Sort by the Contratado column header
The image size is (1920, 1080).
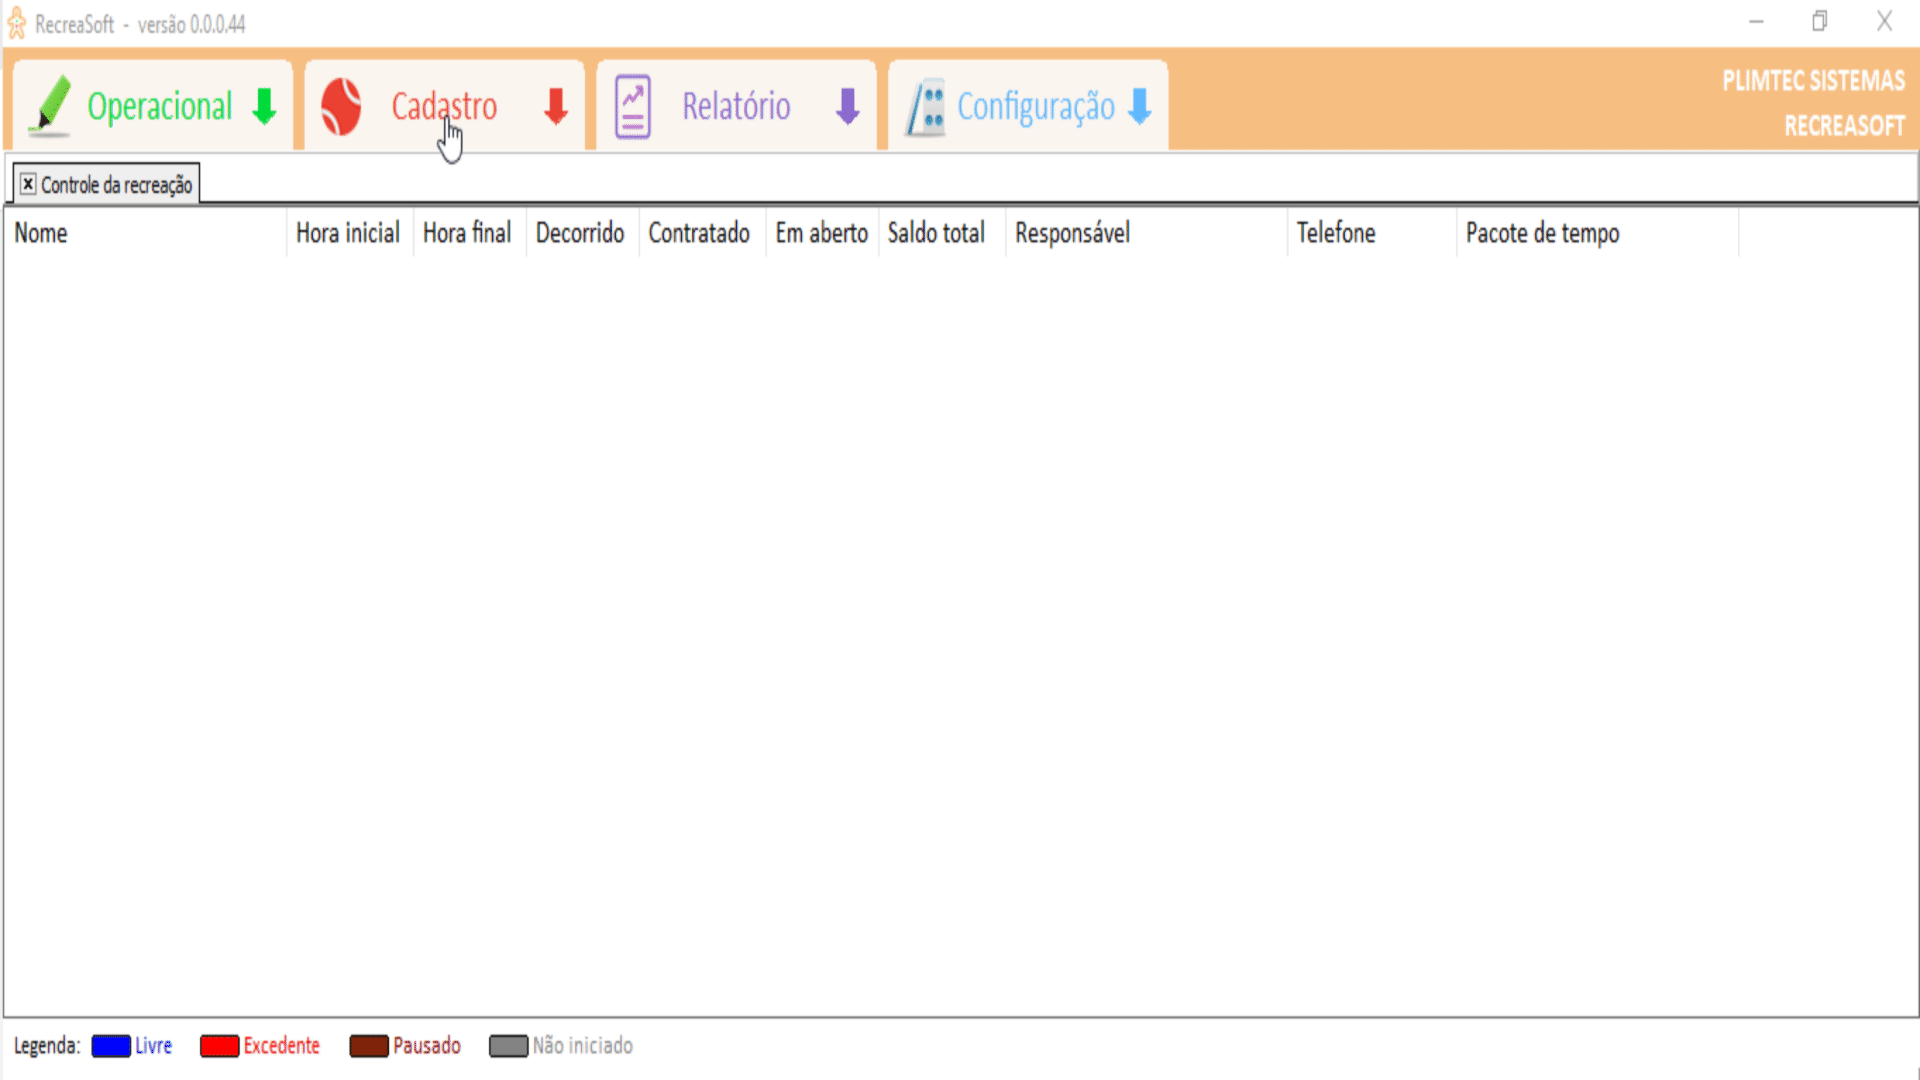(703, 233)
